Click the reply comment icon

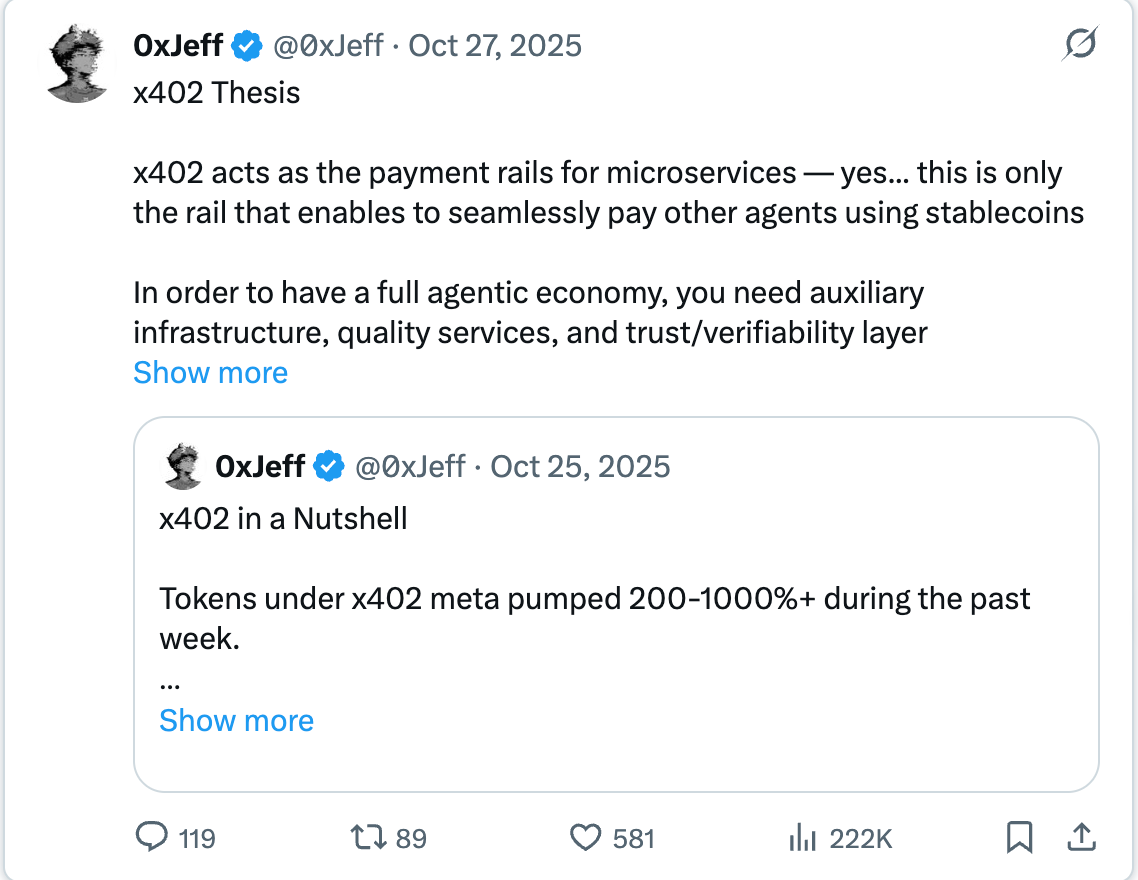(150, 837)
